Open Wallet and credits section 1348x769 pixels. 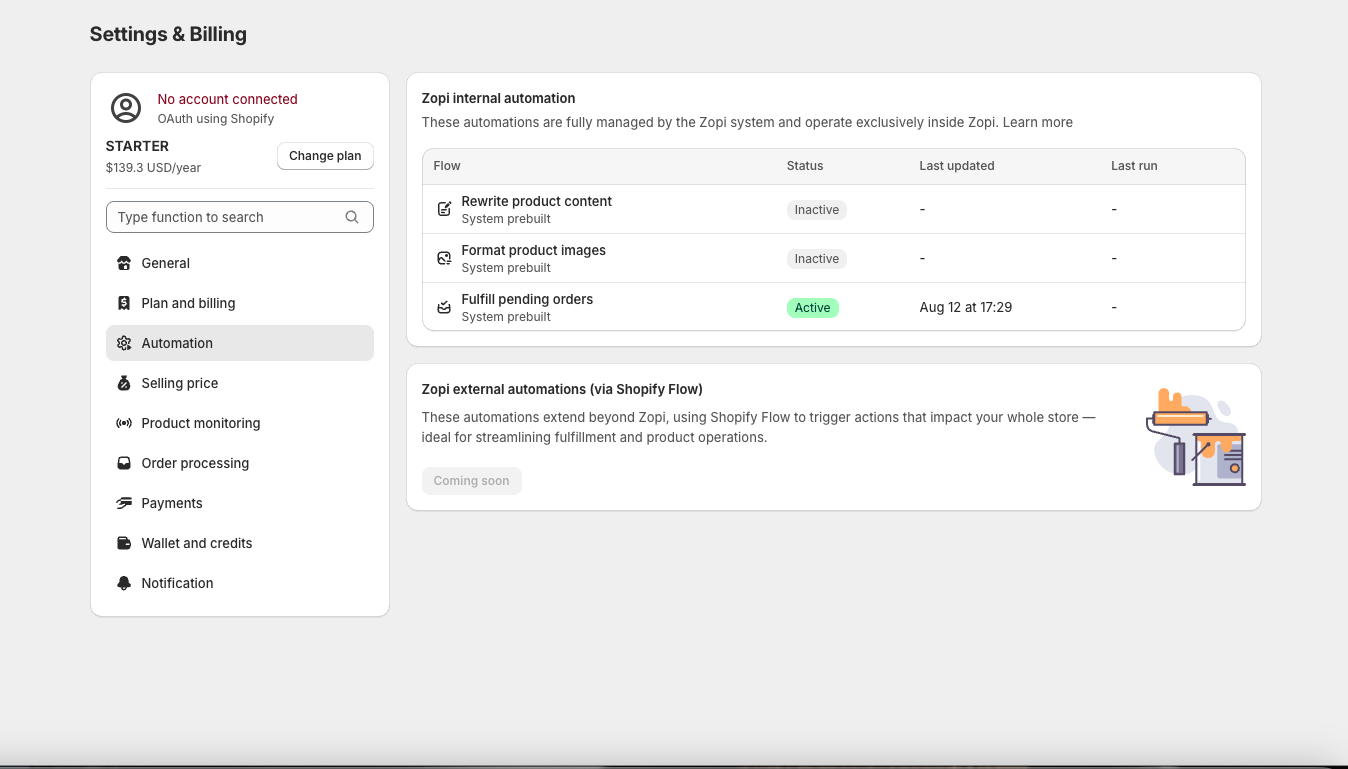pyautogui.click(x=240, y=543)
